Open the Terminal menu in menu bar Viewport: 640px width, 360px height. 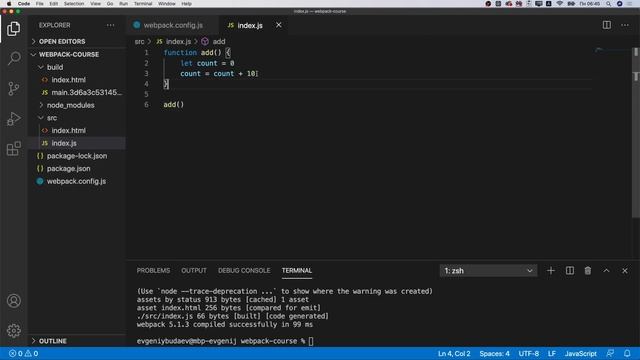tap(143, 4)
